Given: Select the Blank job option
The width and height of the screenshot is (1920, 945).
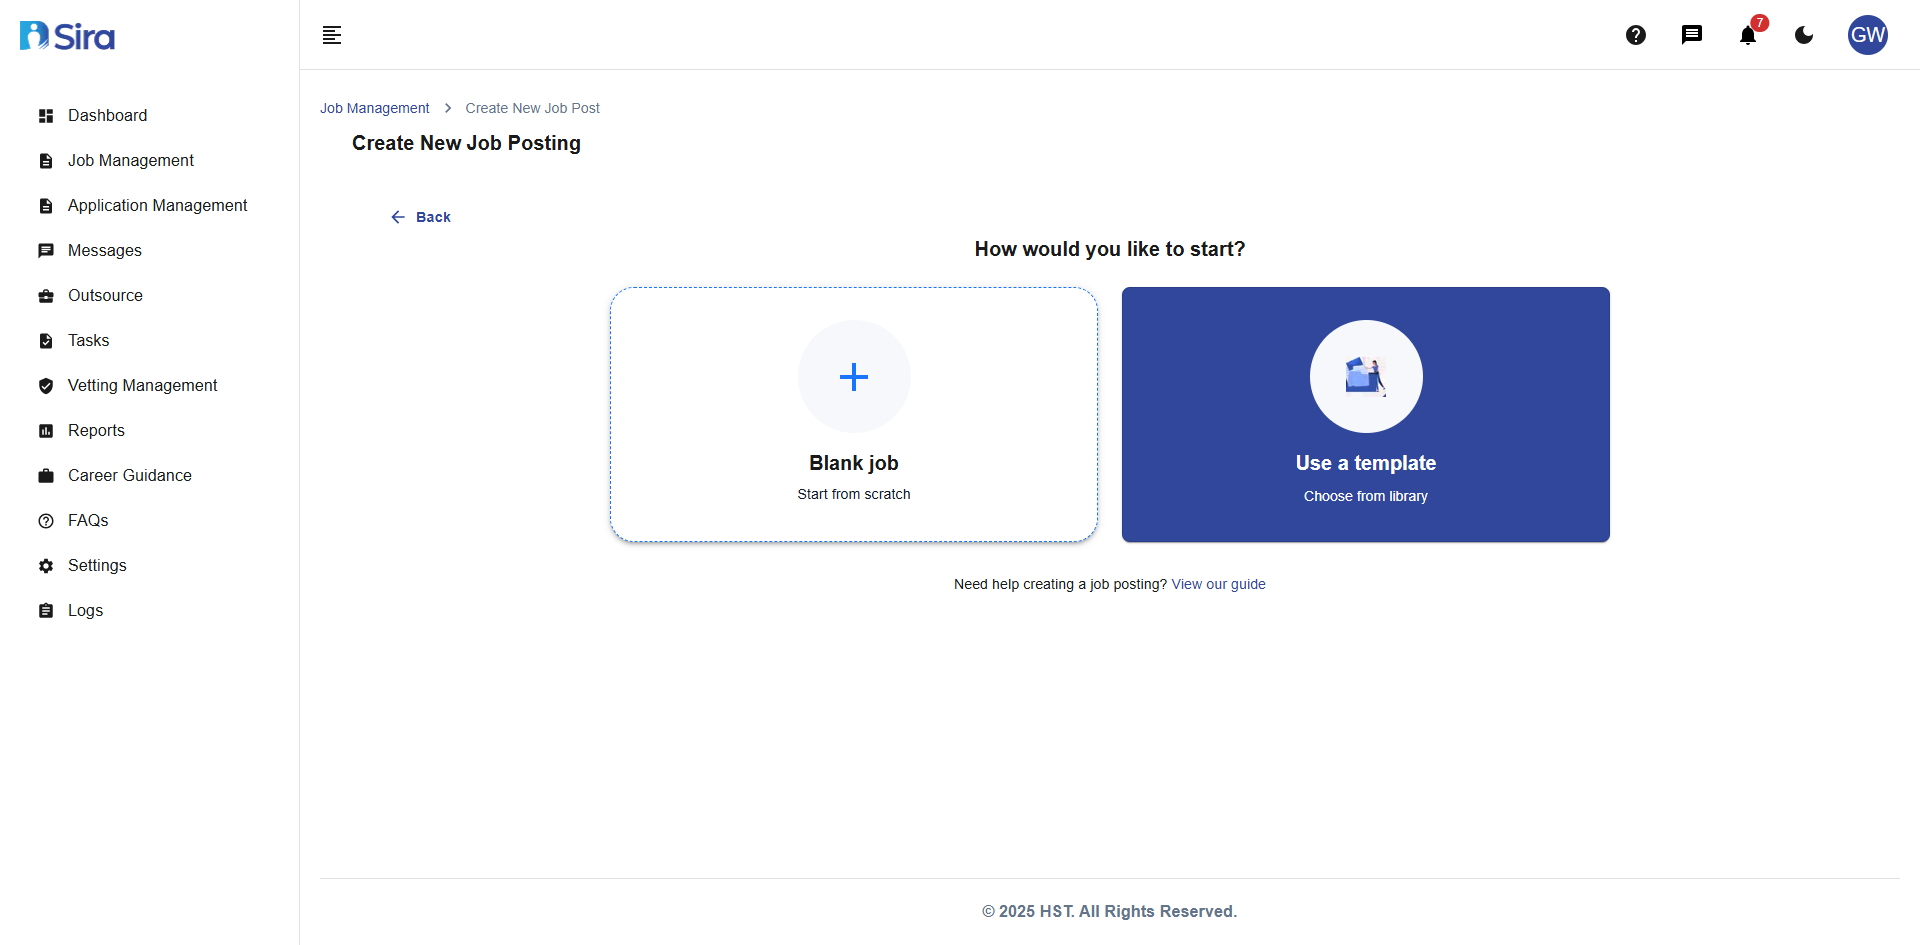Looking at the screenshot, I should [x=853, y=414].
